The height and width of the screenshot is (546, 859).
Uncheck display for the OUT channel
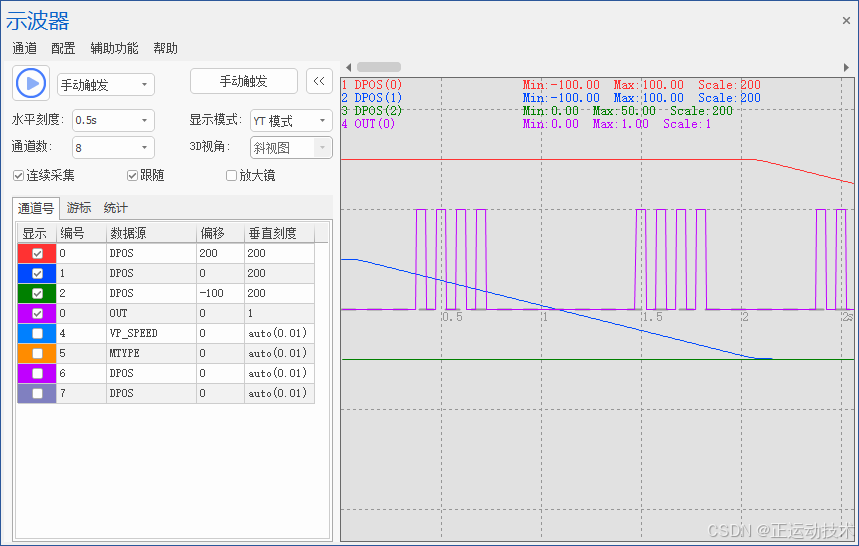click(37, 313)
